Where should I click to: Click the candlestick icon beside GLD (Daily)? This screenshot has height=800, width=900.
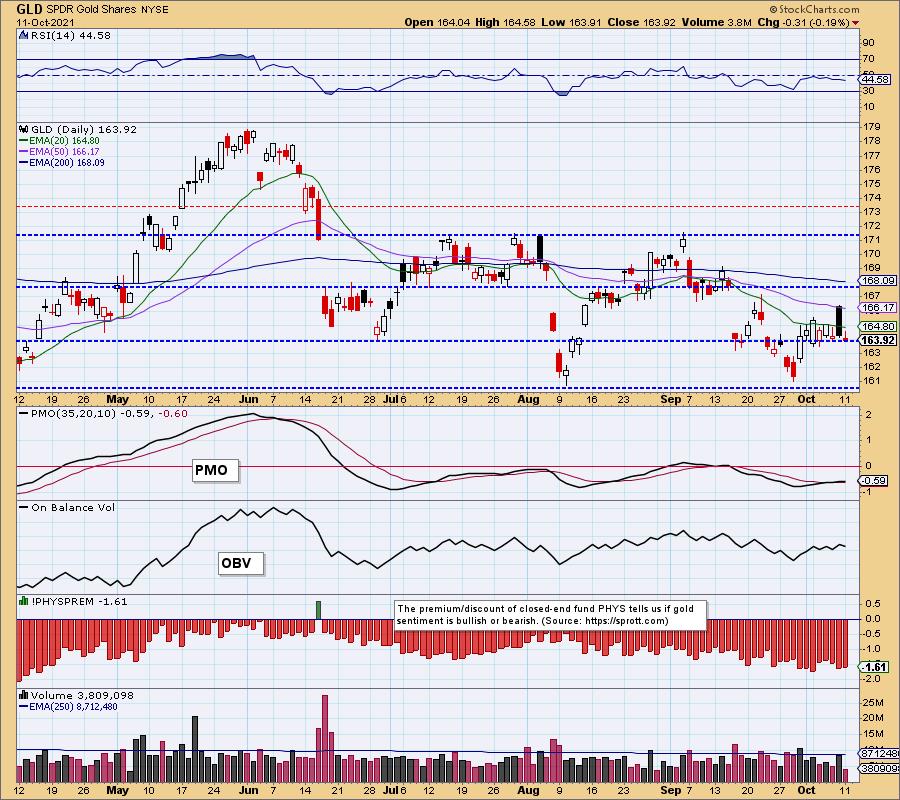(24, 130)
